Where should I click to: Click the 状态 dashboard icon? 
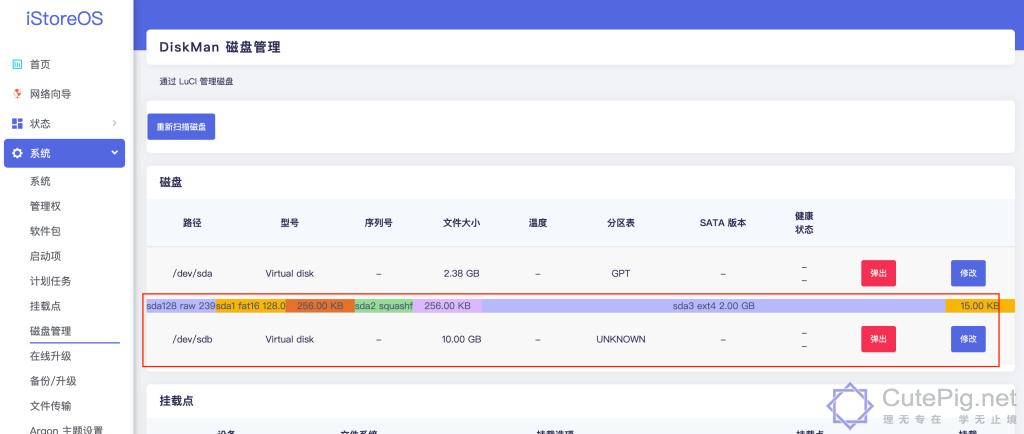click(x=18, y=123)
